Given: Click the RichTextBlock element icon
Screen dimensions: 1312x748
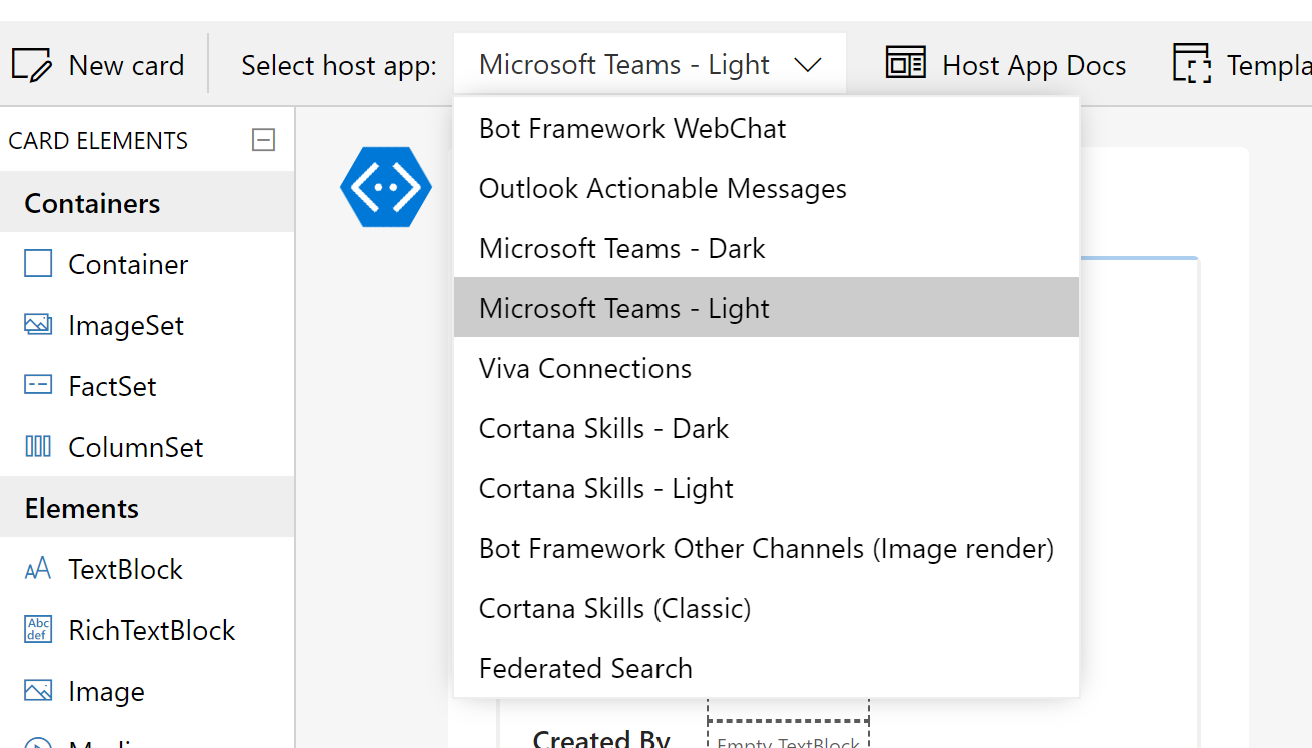Looking at the screenshot, I should pyautogui.click(x=37, y=629).
